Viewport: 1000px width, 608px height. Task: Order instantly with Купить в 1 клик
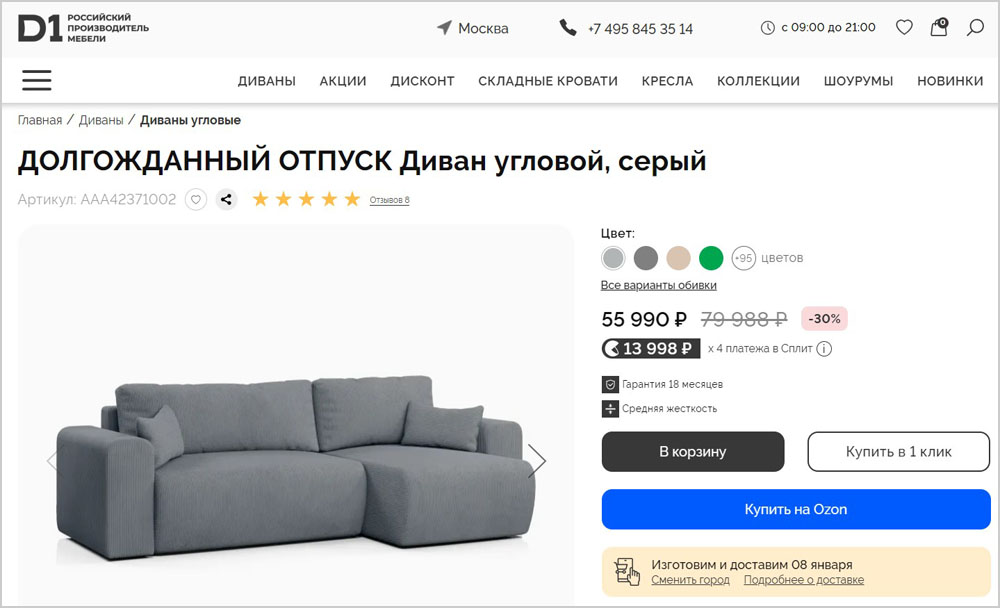(x=898, y=451)
